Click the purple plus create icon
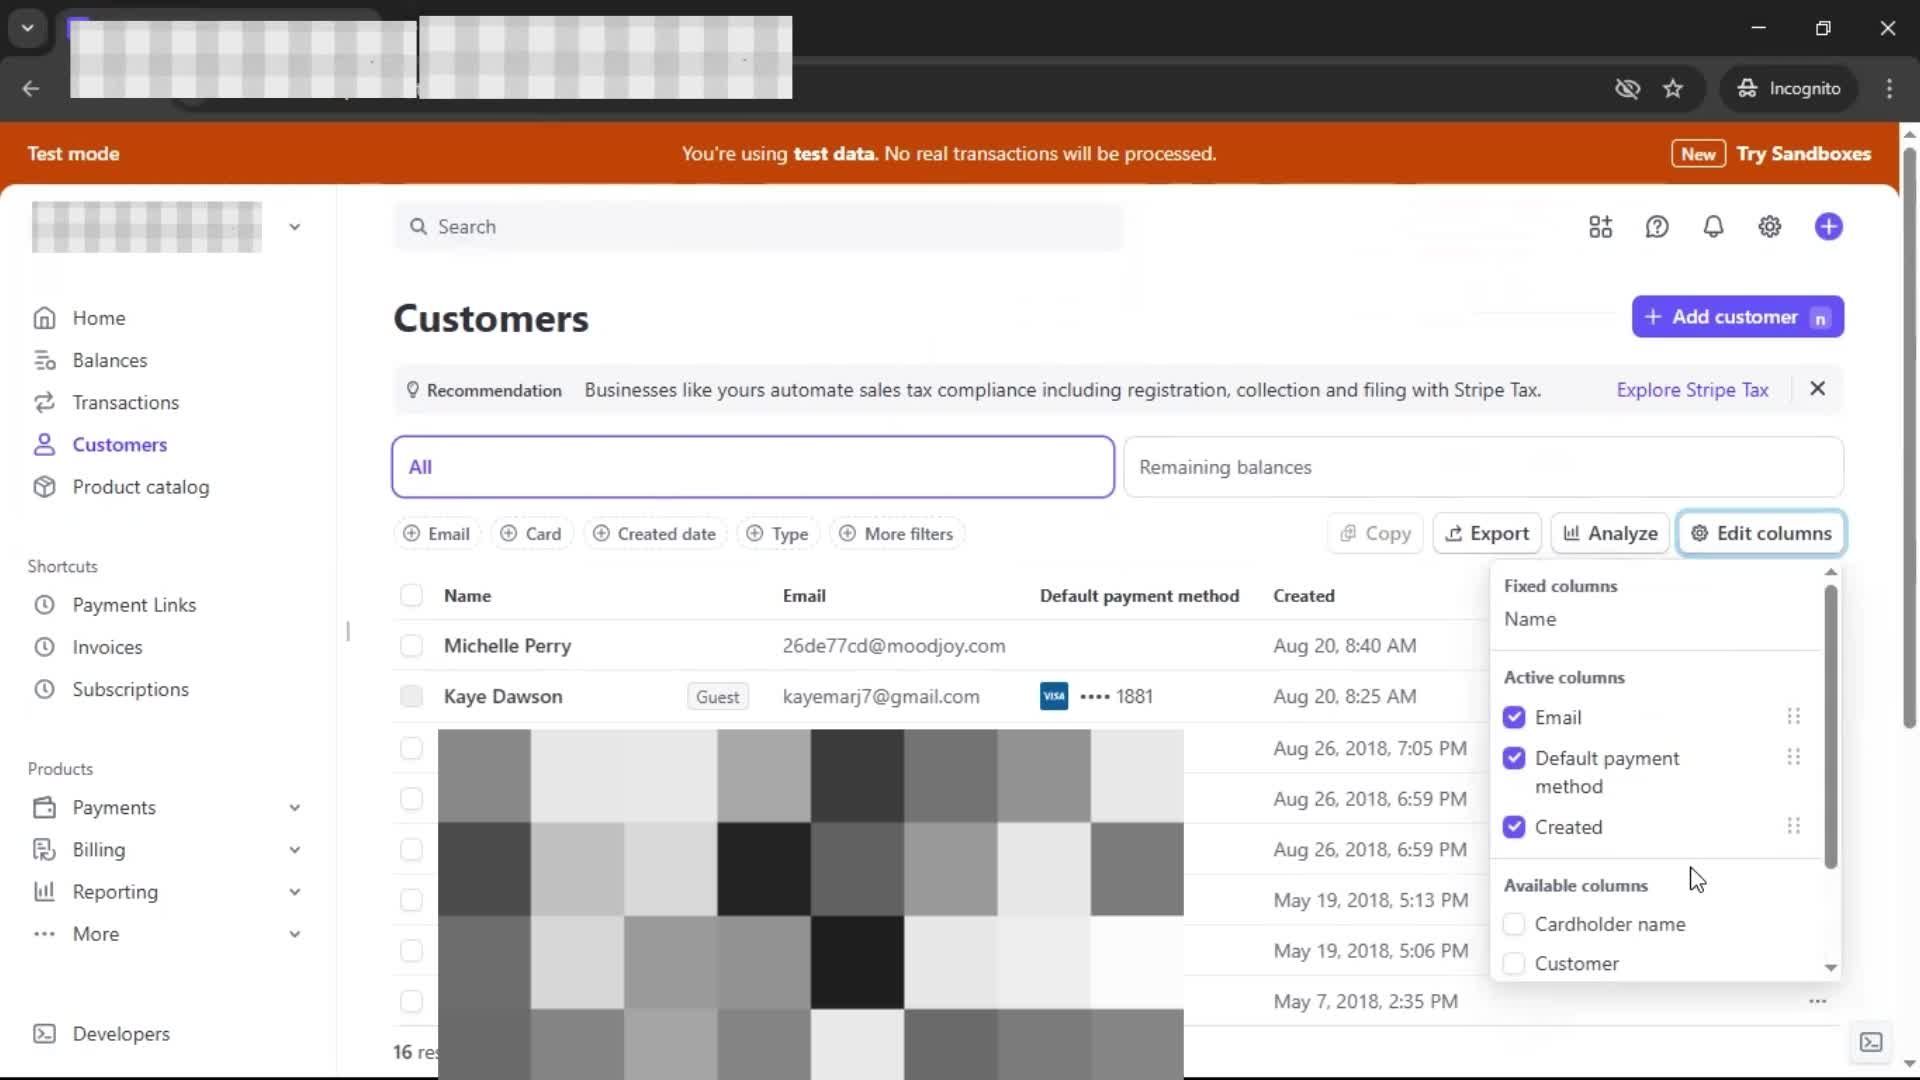1920x1080 pixels. [x=1828, y=227]
